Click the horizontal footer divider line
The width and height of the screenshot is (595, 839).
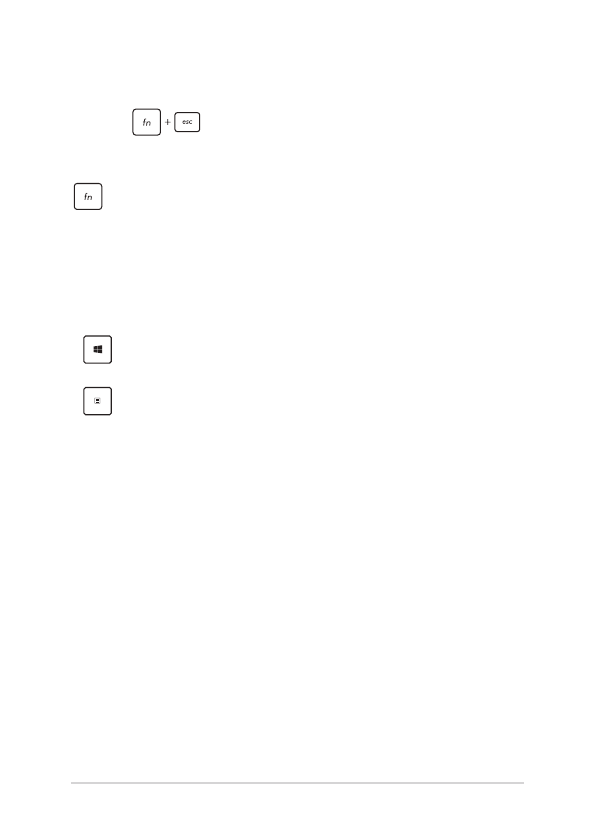(x=298, y=783)
